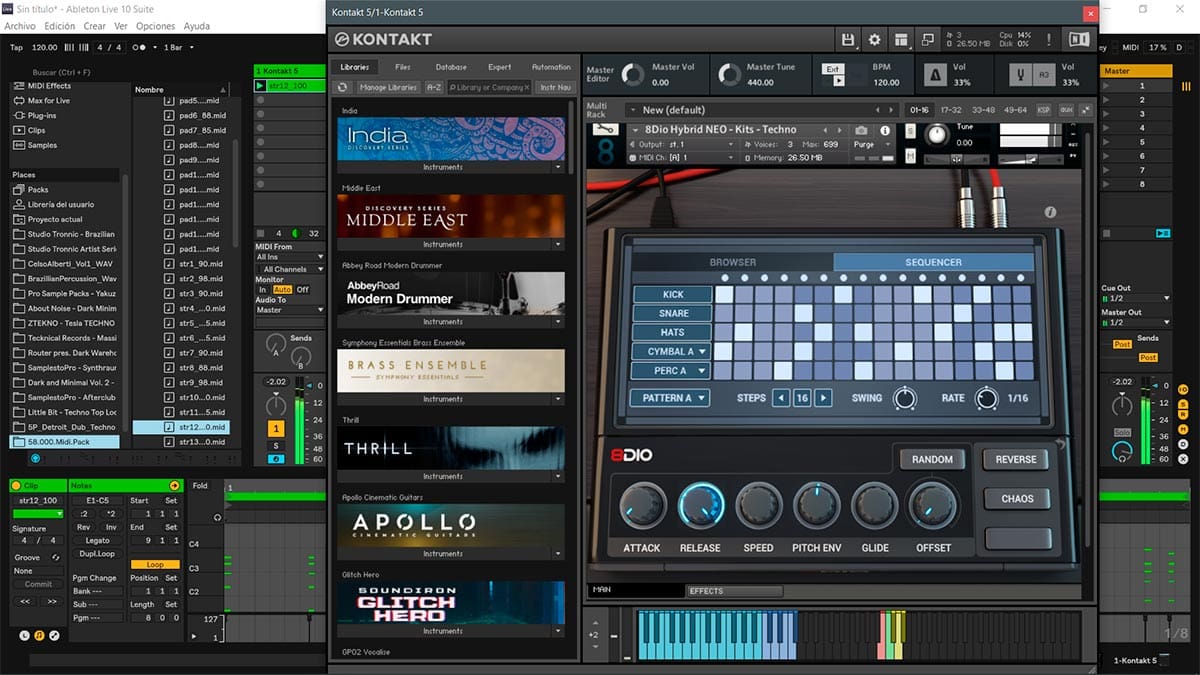
Task: Click the preview headphone icon in Ableton browser
Action: 35,458
